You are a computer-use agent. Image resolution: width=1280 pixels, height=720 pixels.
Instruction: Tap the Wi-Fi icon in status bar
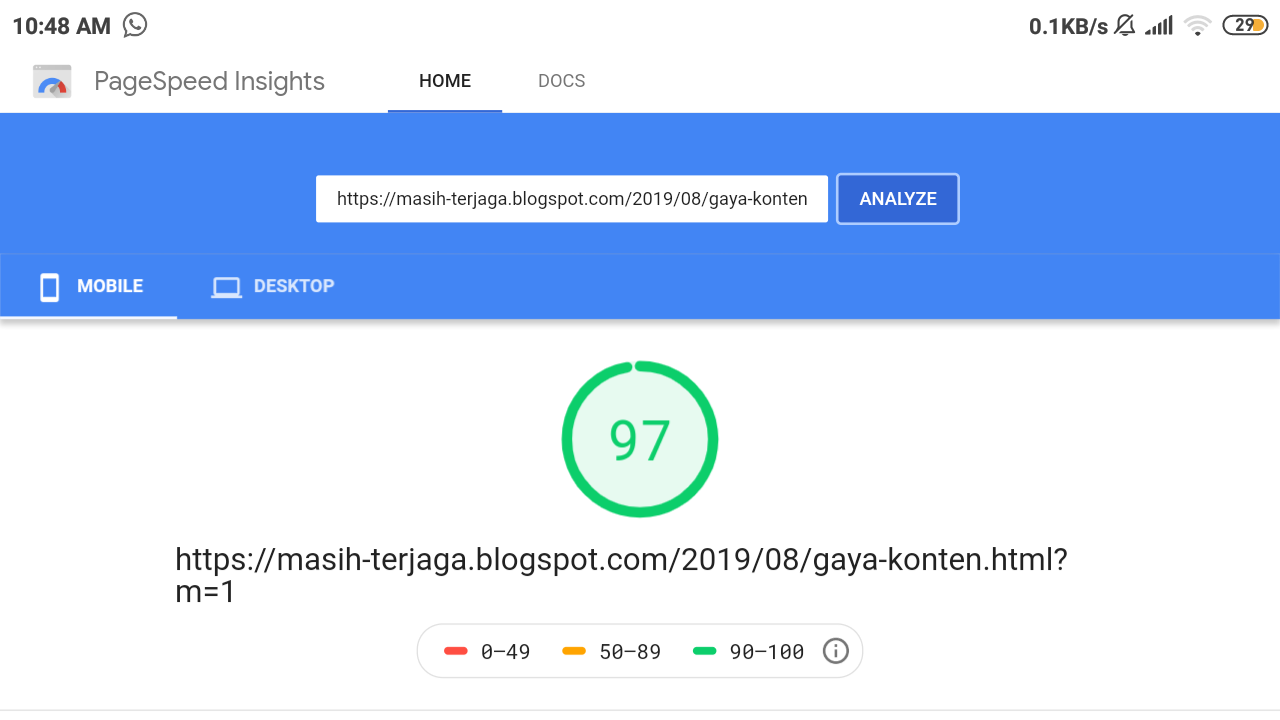tap(1197, 26)
